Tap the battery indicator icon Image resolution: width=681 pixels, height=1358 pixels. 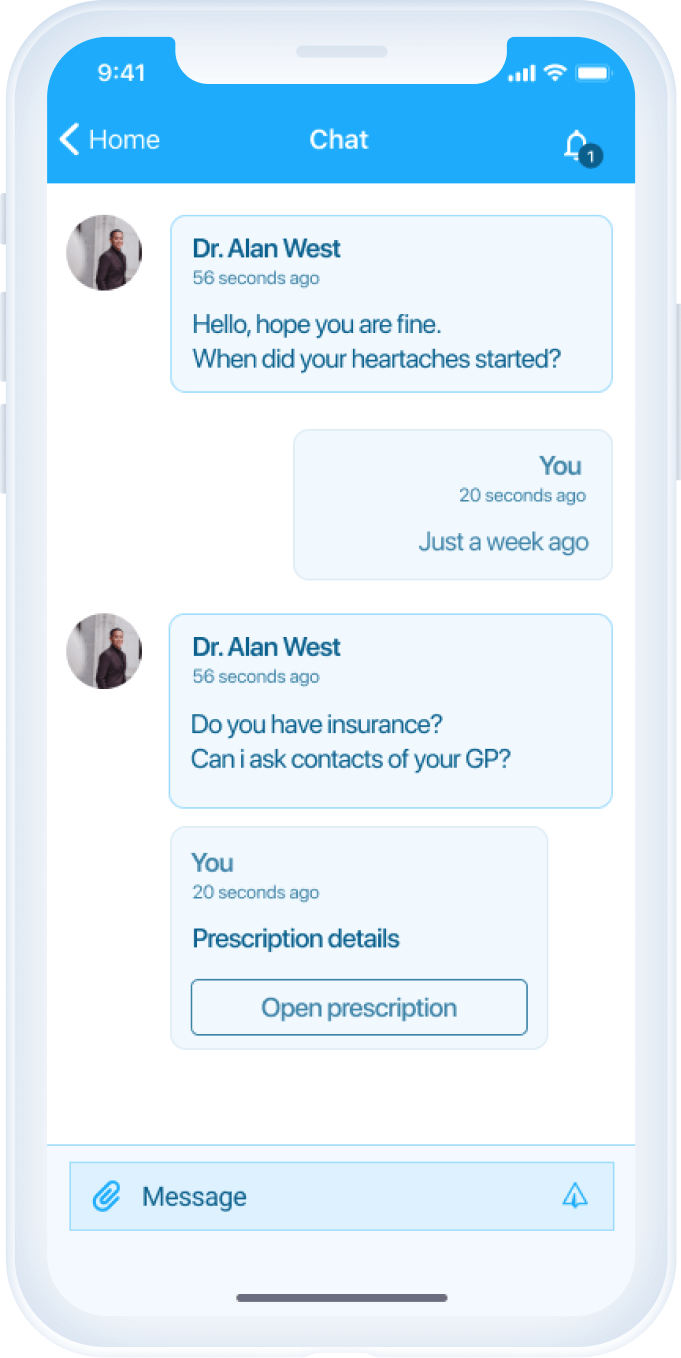594,73
